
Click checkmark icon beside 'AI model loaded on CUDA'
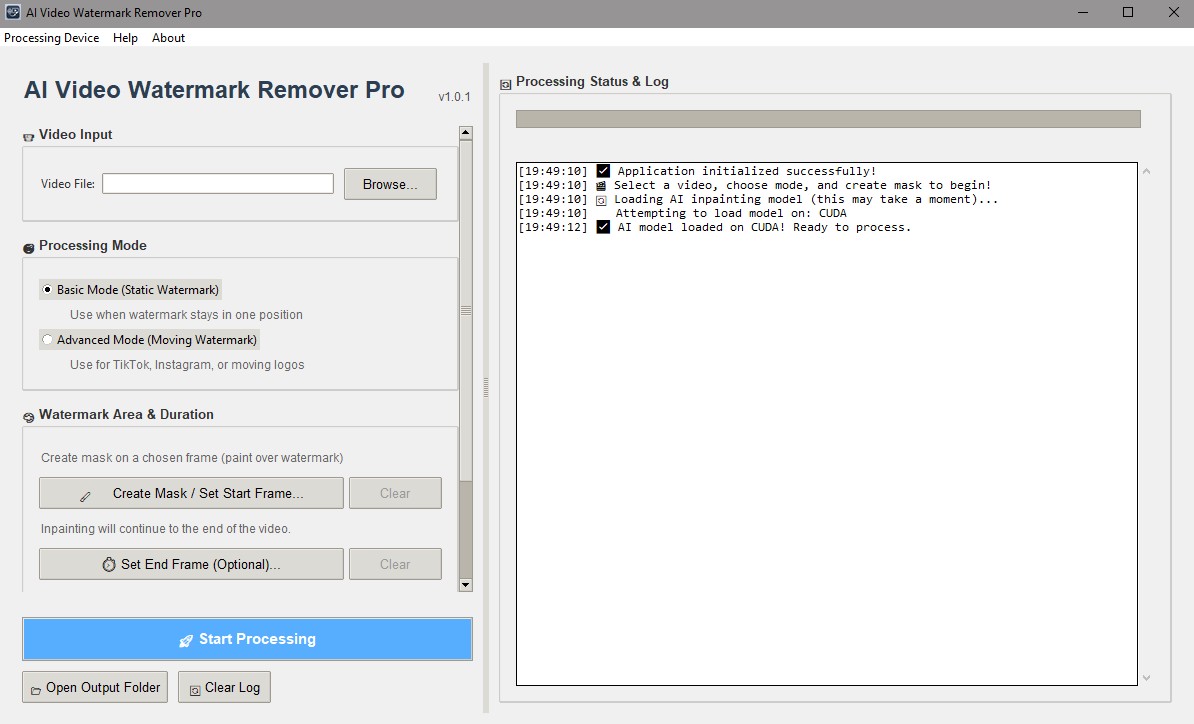pyautogui.click(x=603, y=227)
